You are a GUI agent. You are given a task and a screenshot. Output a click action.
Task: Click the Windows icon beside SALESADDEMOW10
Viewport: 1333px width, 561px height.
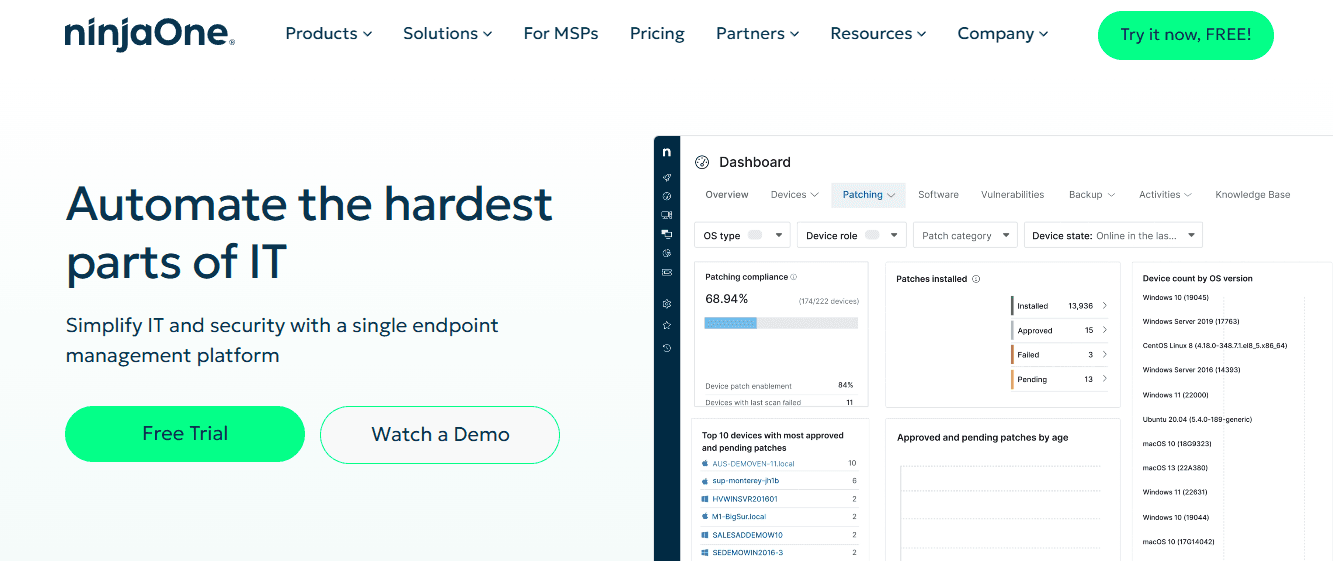(705, 535)
